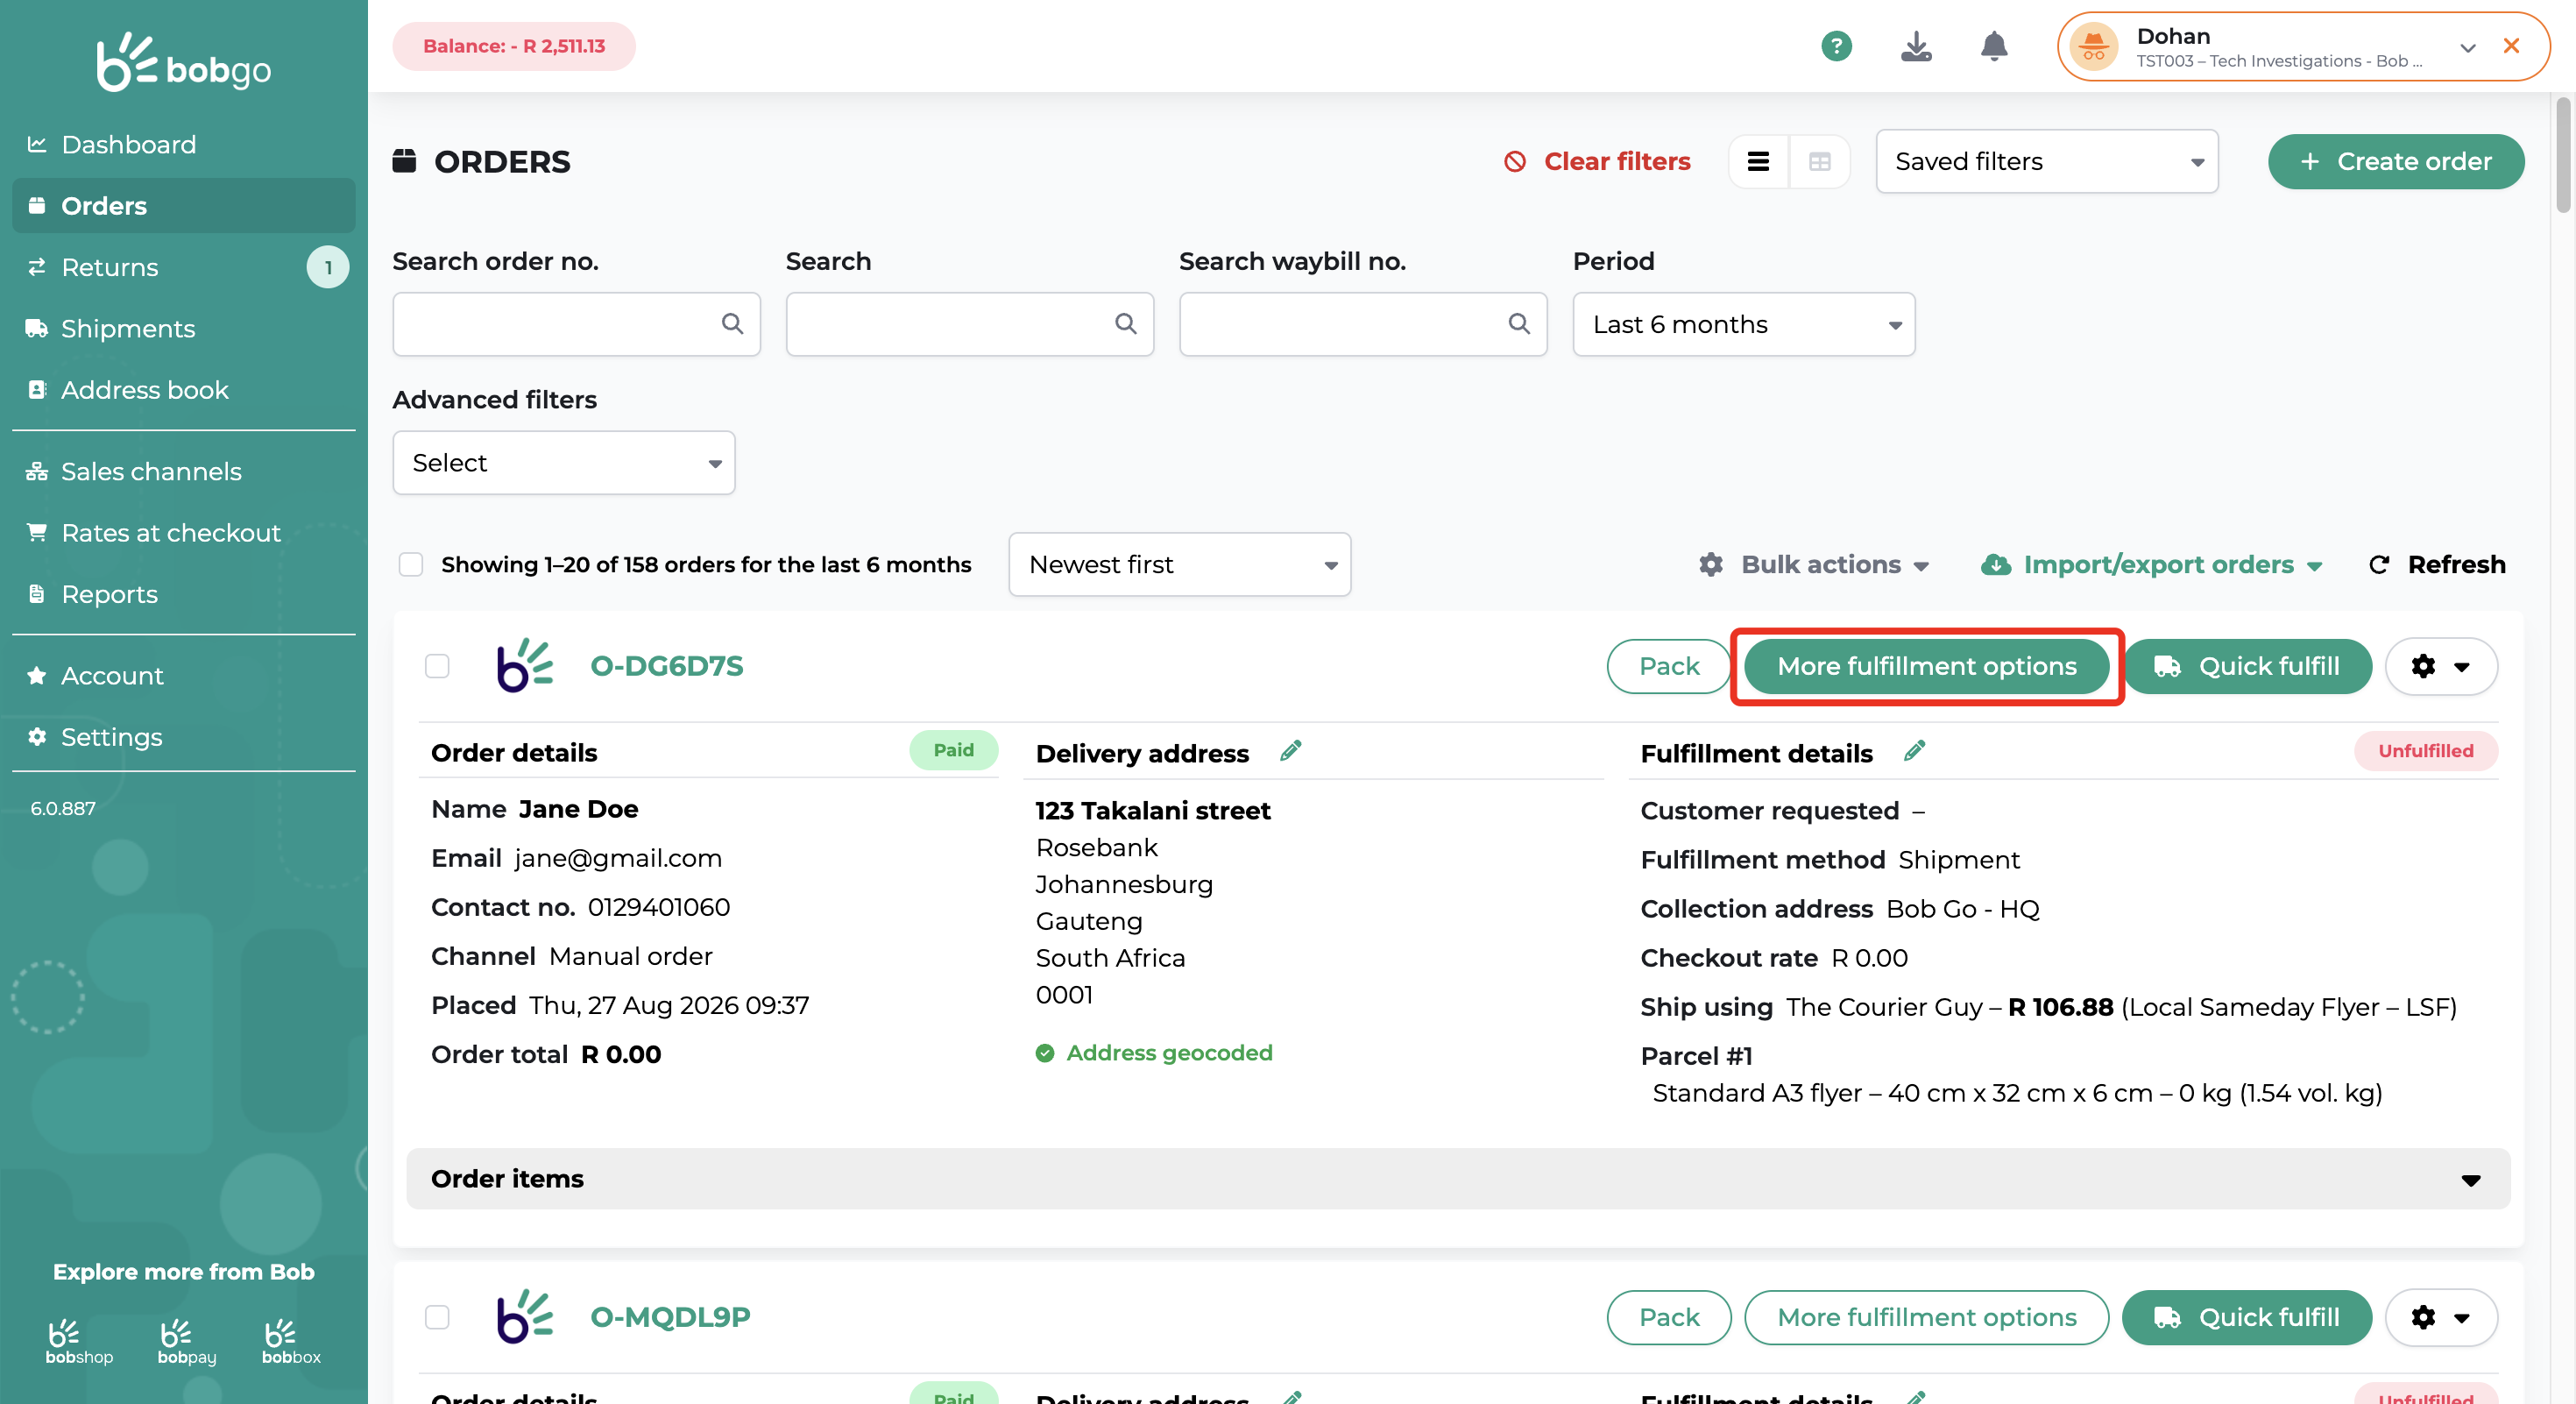The height and width of the screenshot is (1404, 2576).
Task: Tick checkbox for order O-DG6D7S
Action: point(437,666)
